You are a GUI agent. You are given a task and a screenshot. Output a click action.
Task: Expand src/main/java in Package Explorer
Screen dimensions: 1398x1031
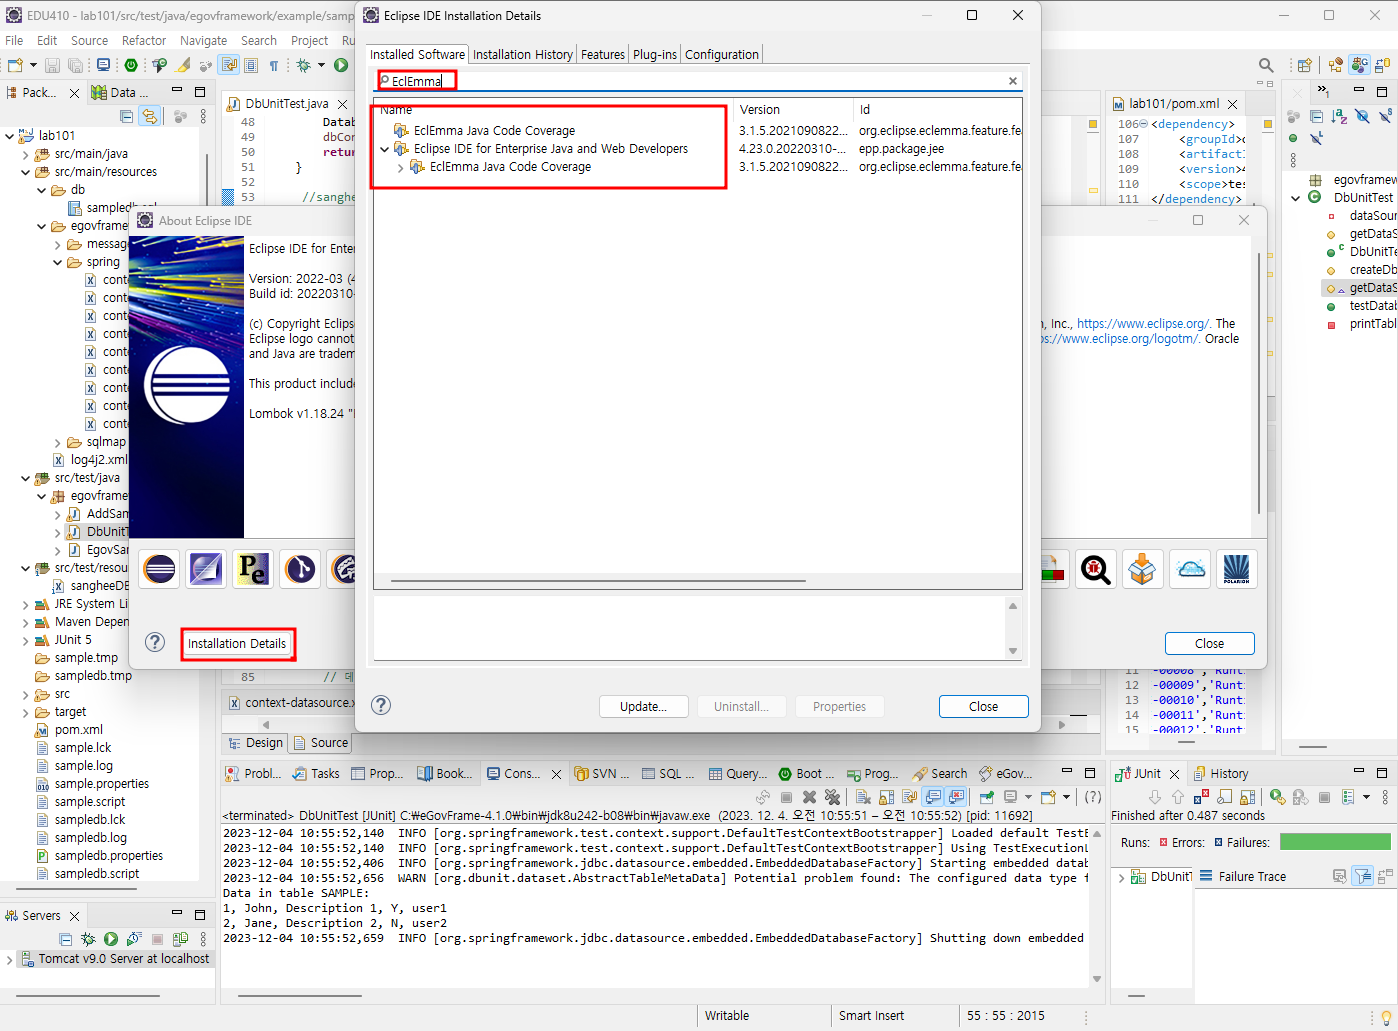25,154
